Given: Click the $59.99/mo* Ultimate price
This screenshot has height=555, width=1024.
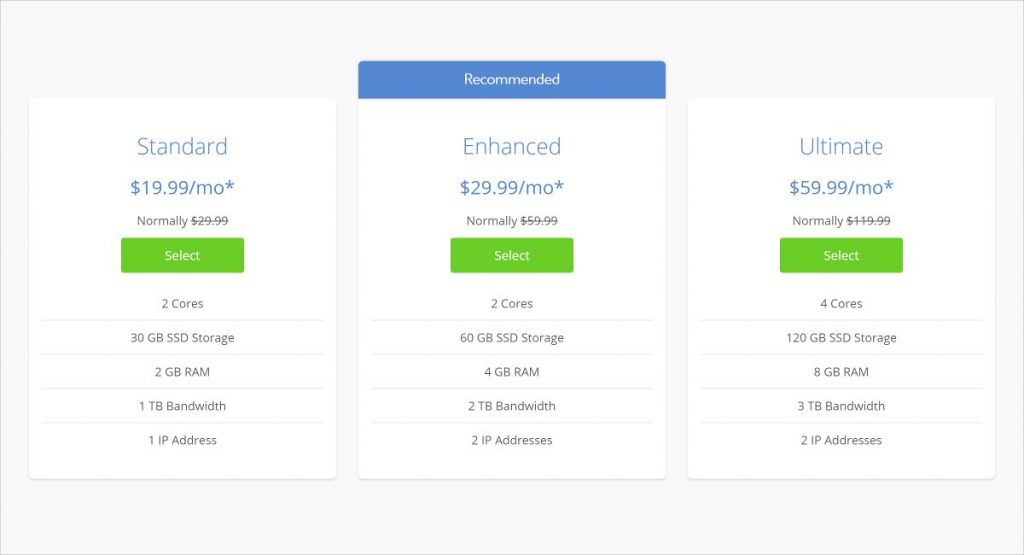Looking at the screenshot, I should (841, 187).
